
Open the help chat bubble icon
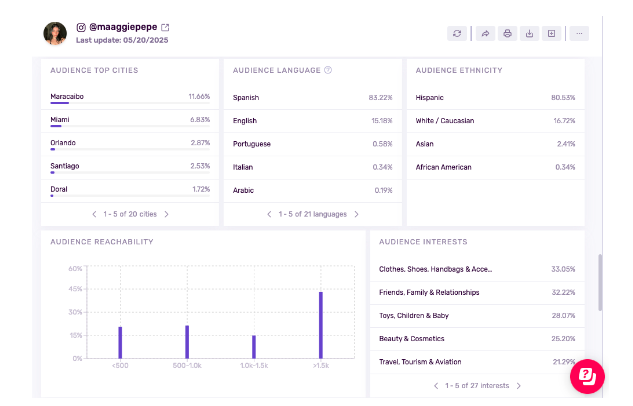click(588, 376)
